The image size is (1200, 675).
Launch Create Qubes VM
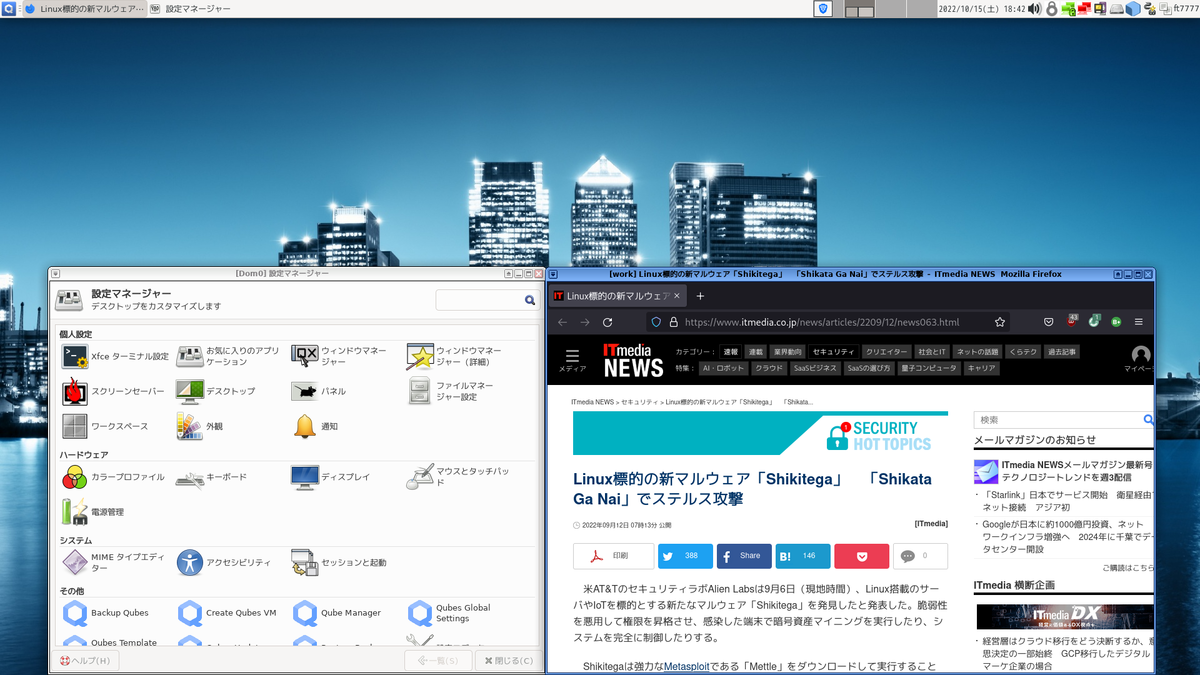click(x=227, y=613)
